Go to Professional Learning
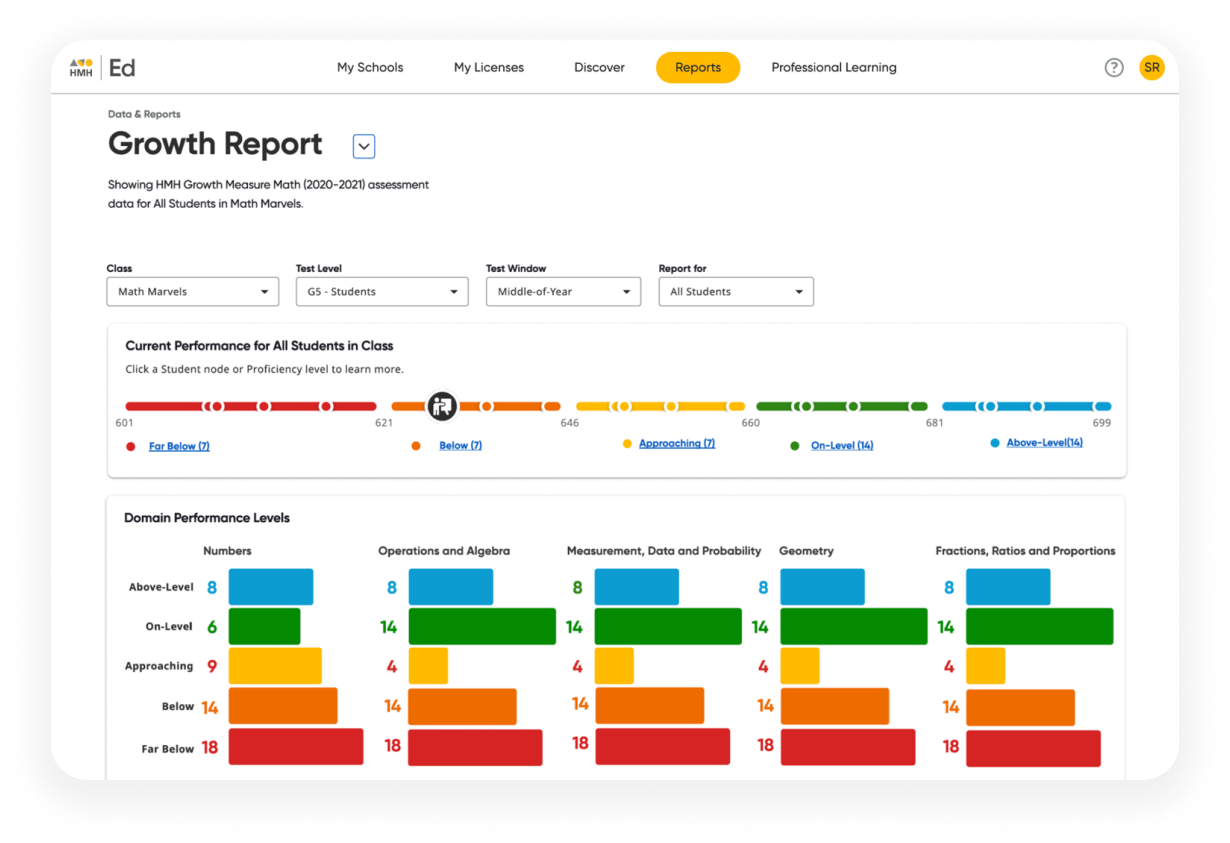Screen dimensions: 1230x843 click(x=834, y=67)
